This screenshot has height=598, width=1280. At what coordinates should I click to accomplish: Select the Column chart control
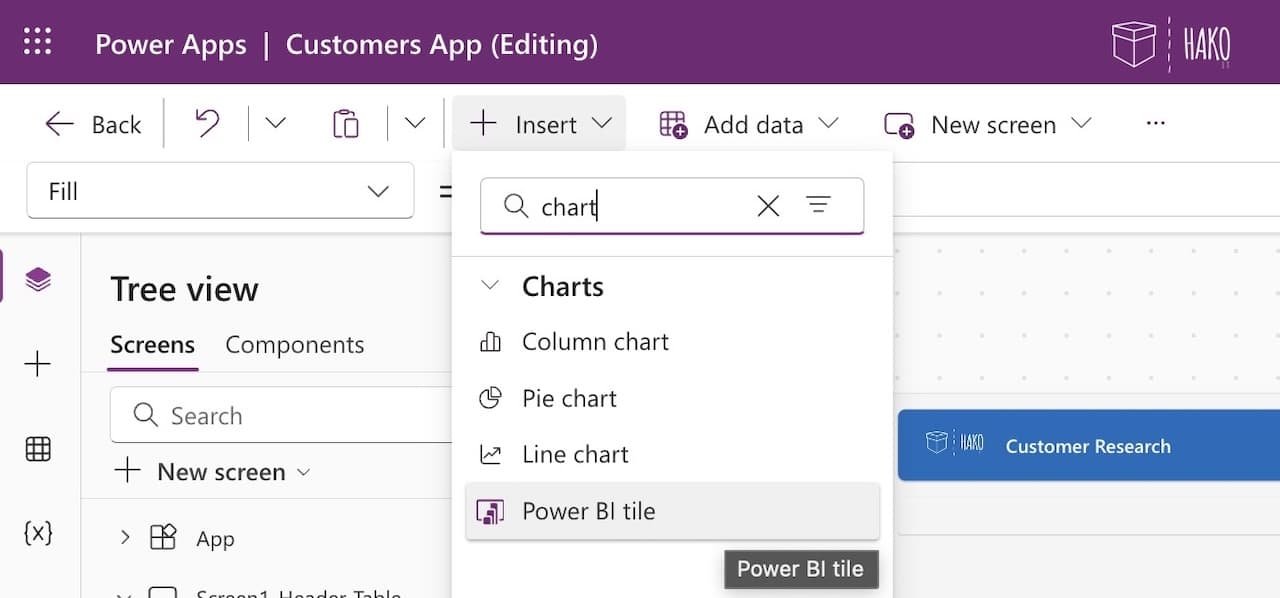point(595,341)
